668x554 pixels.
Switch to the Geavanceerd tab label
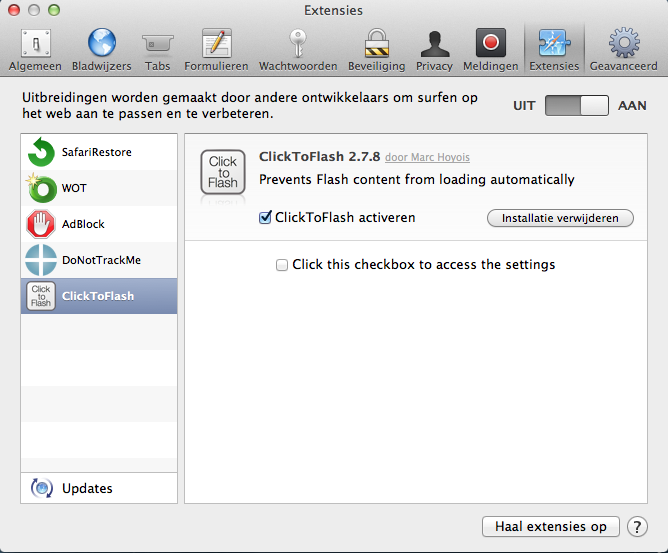[x=624, y=66]
